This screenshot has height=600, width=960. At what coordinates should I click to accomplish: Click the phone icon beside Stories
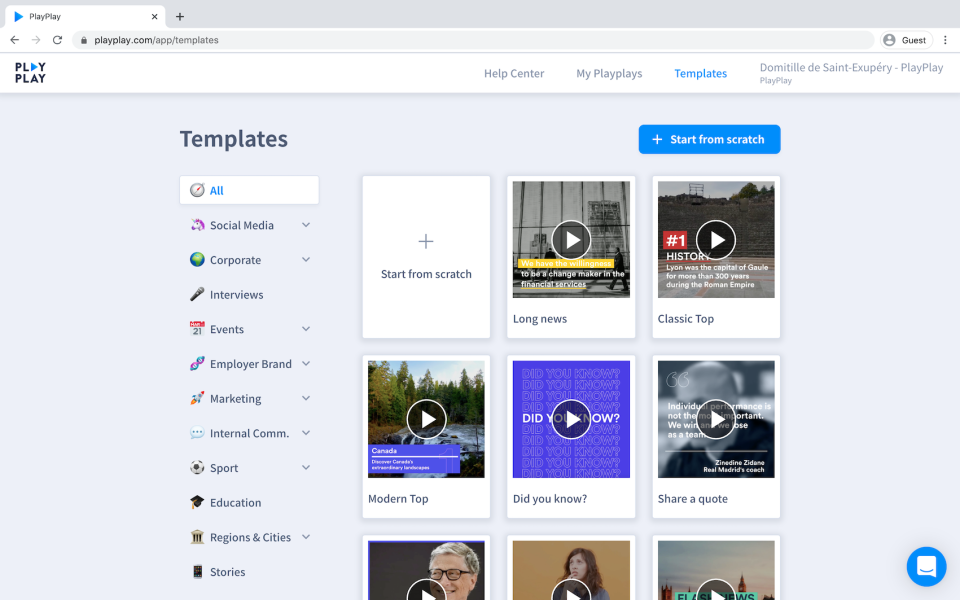(197, 572)
